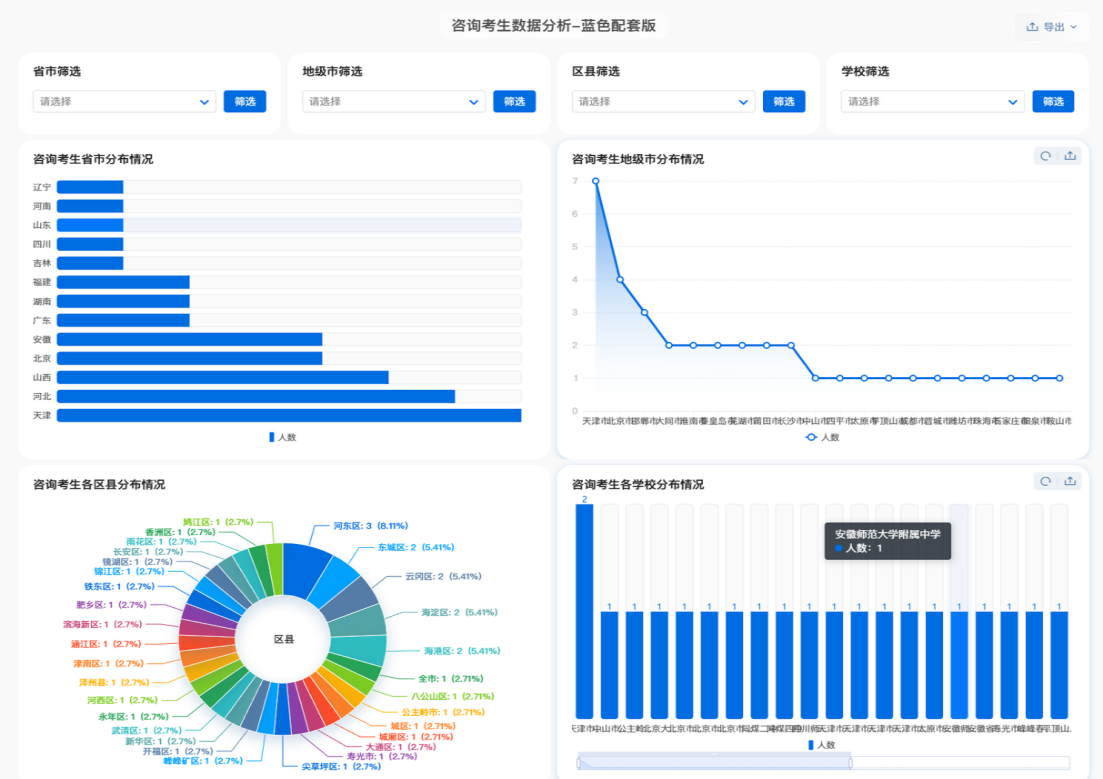This screenshot has height=779, width=1103.
Task: Click export icon on 各学校分布 chart
Action: (x=1070, y=482)
